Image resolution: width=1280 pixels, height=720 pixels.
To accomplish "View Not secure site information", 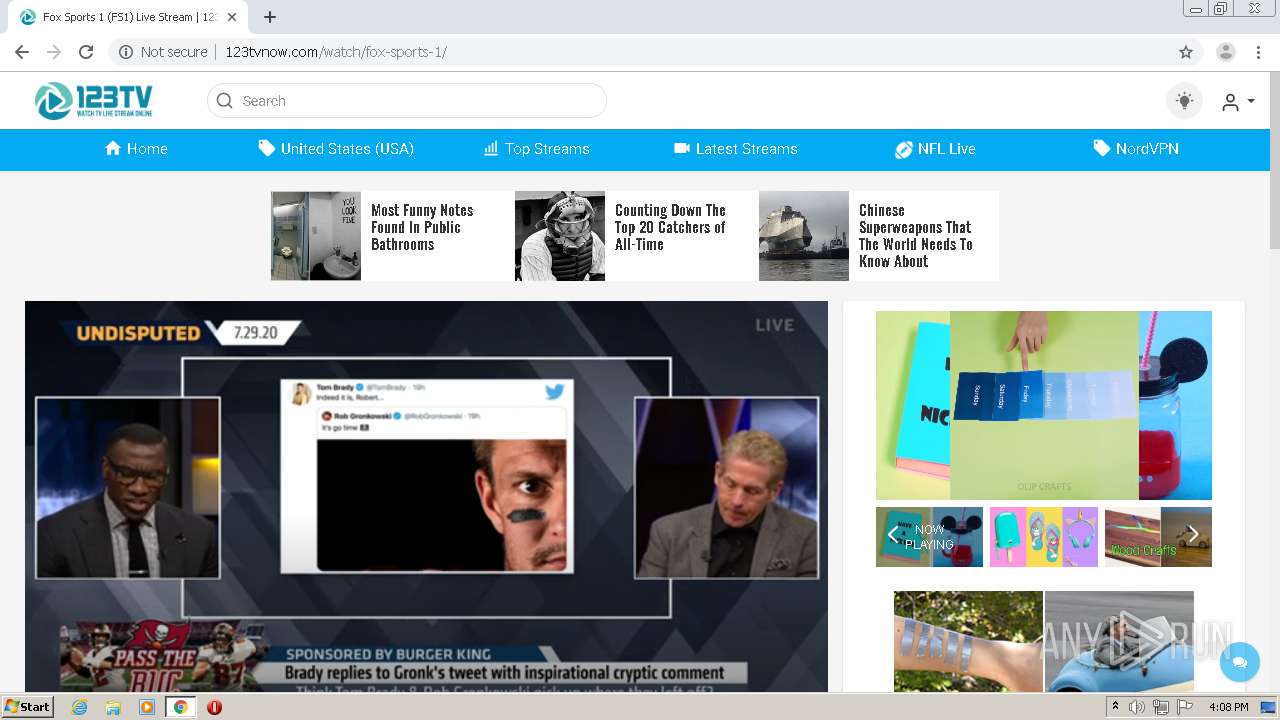I will (163, 52).
